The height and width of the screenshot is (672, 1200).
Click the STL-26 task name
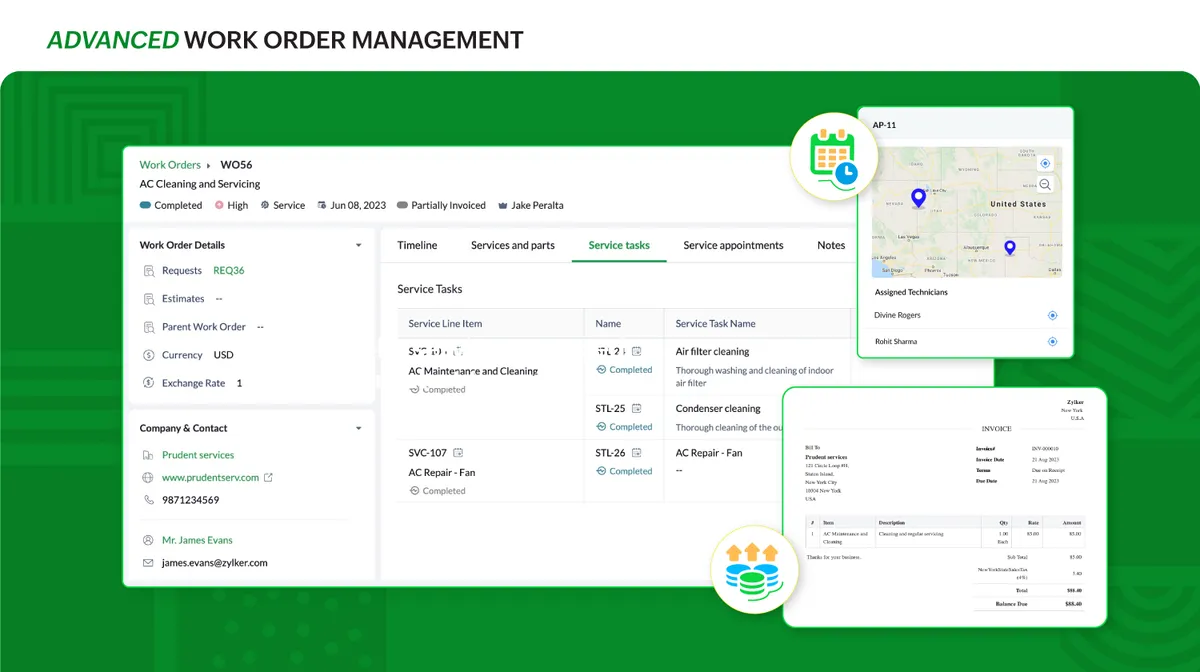[x=611, y=453]
